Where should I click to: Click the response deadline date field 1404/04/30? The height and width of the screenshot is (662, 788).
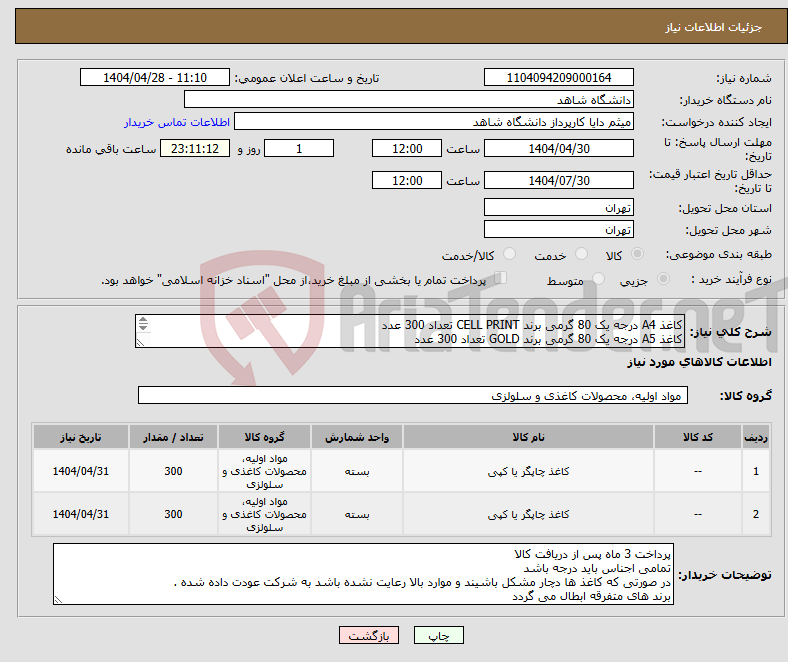[559, 148]
